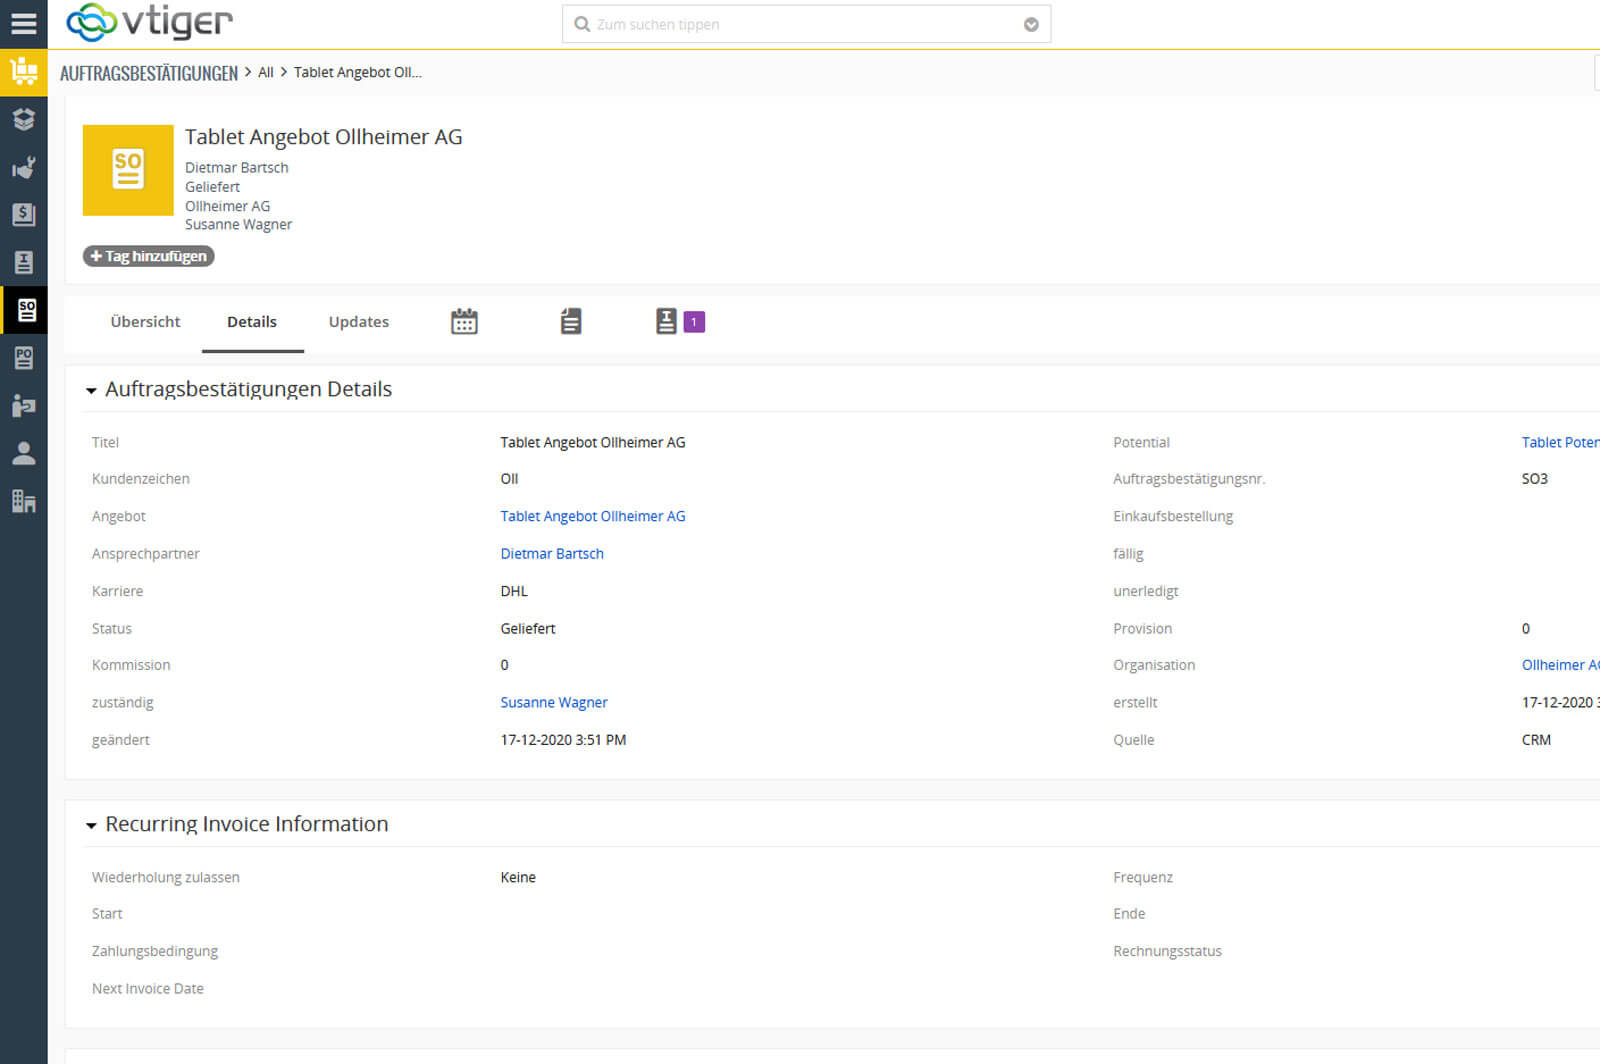Viewport: 1600px width, 1064px height.
Task: Open the Products box icon in sidebar
Action: click(x=23, y=119)
